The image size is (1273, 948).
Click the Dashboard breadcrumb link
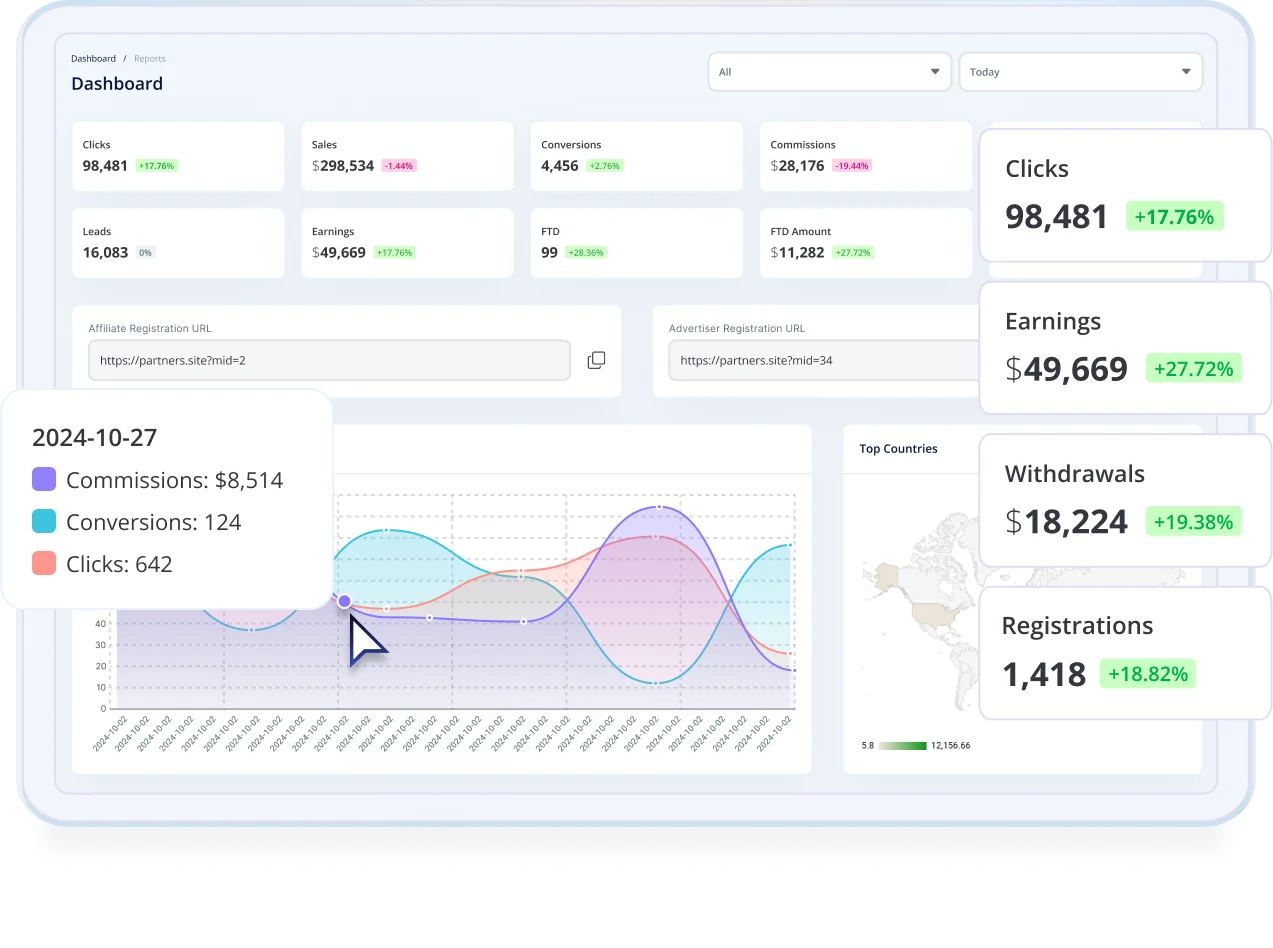[x=93, y=58]
